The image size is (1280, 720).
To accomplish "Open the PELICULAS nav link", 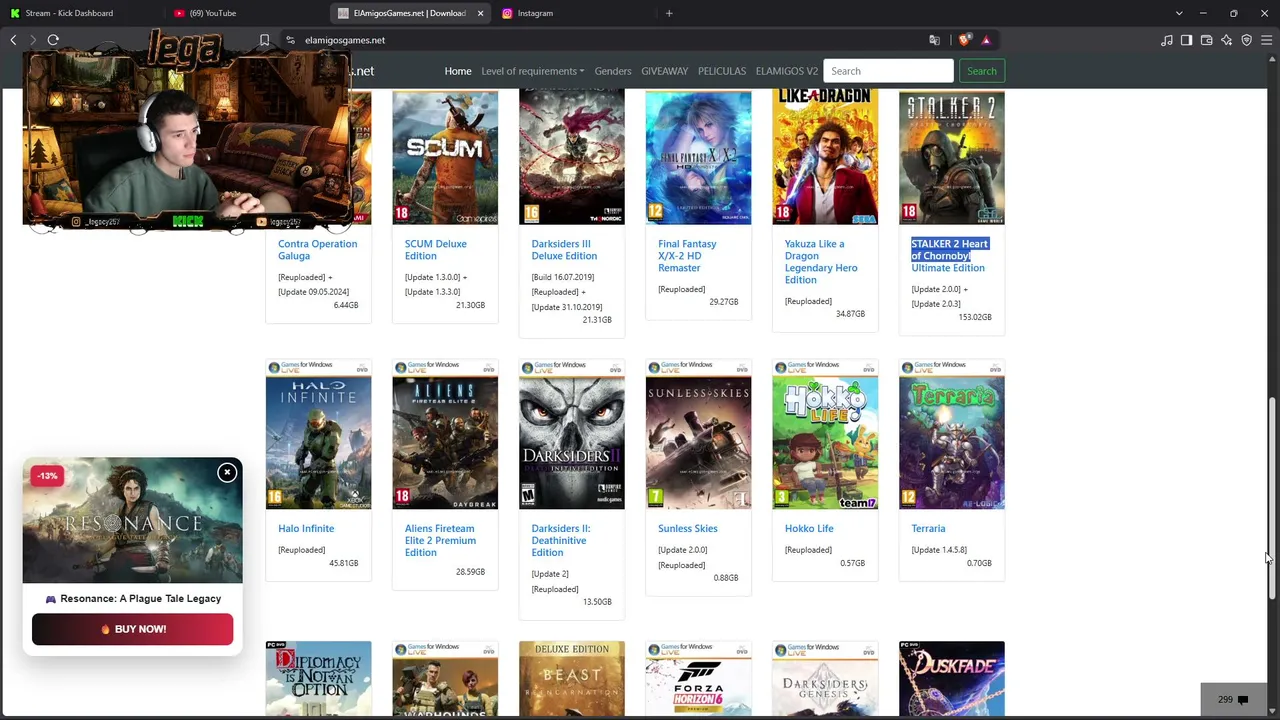I will pyautogui.click(x=722, y=71).
